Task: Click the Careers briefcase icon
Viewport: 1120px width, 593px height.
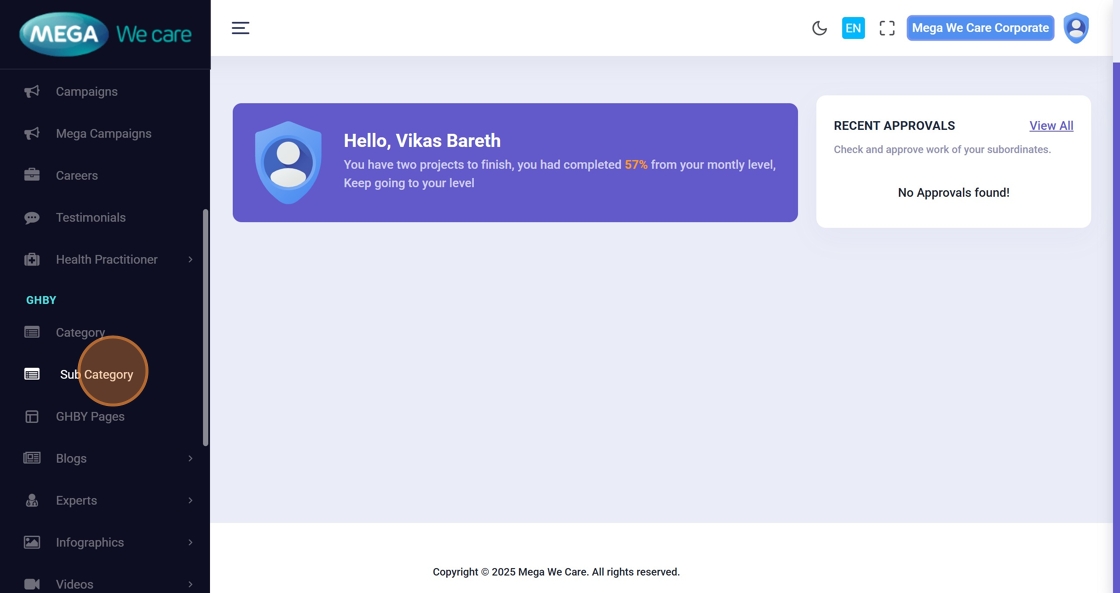Action: click(32, 175)
